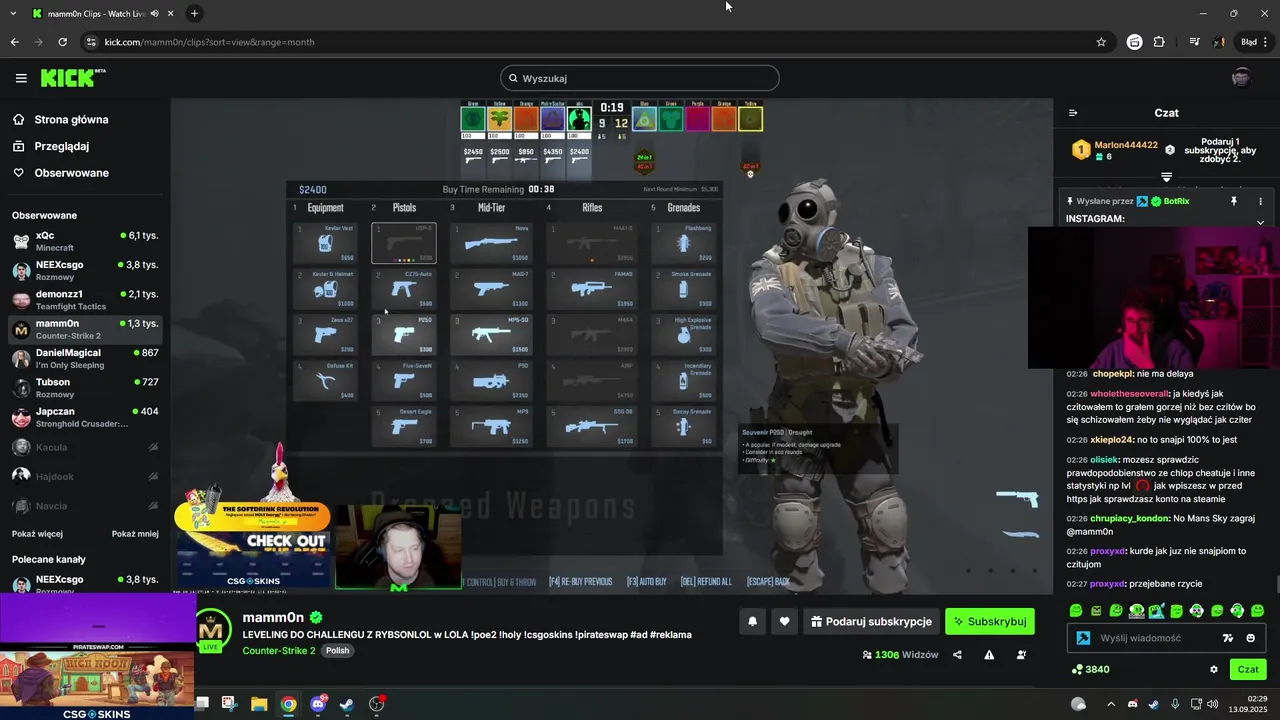Screen dimensions: 1280x720
Task: Open pinned message three-dot options
Action: pyautogui.click(x=1260, y=201)
